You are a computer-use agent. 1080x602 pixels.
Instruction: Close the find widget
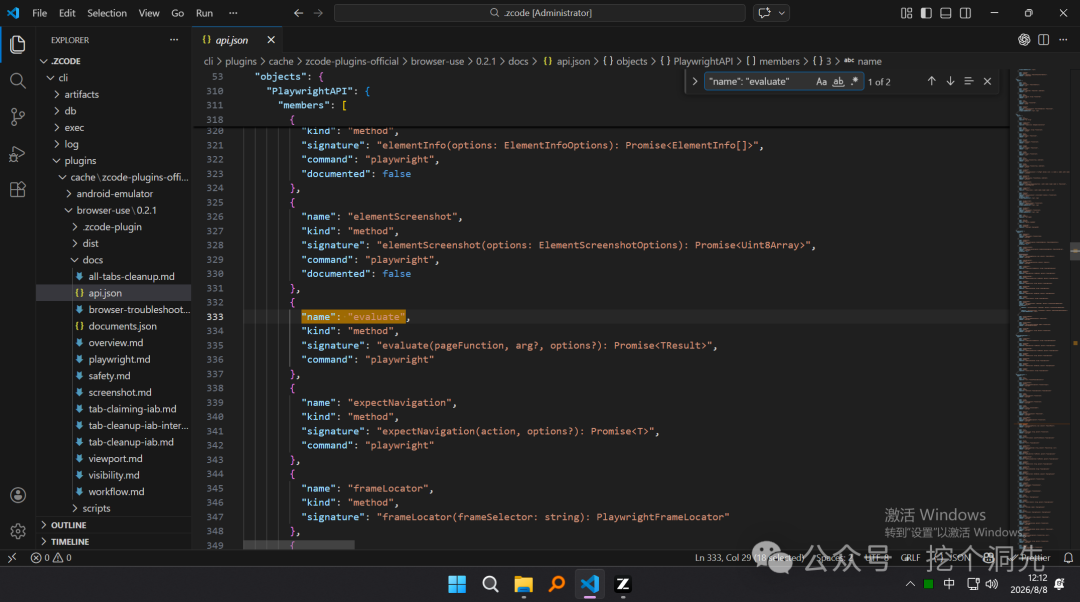pos(988,81)
